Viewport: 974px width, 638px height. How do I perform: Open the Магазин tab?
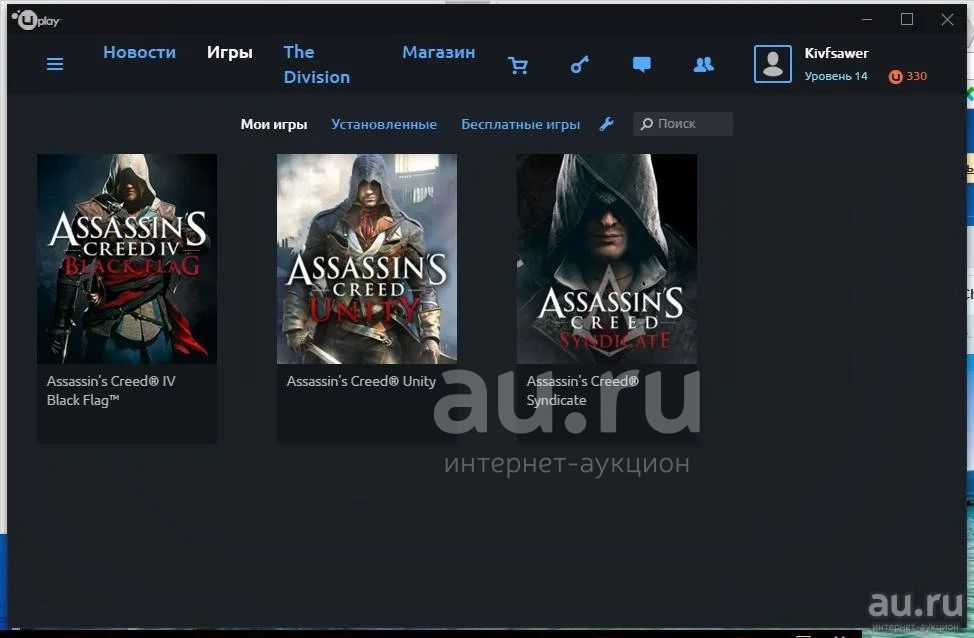(x=439, y=52)
